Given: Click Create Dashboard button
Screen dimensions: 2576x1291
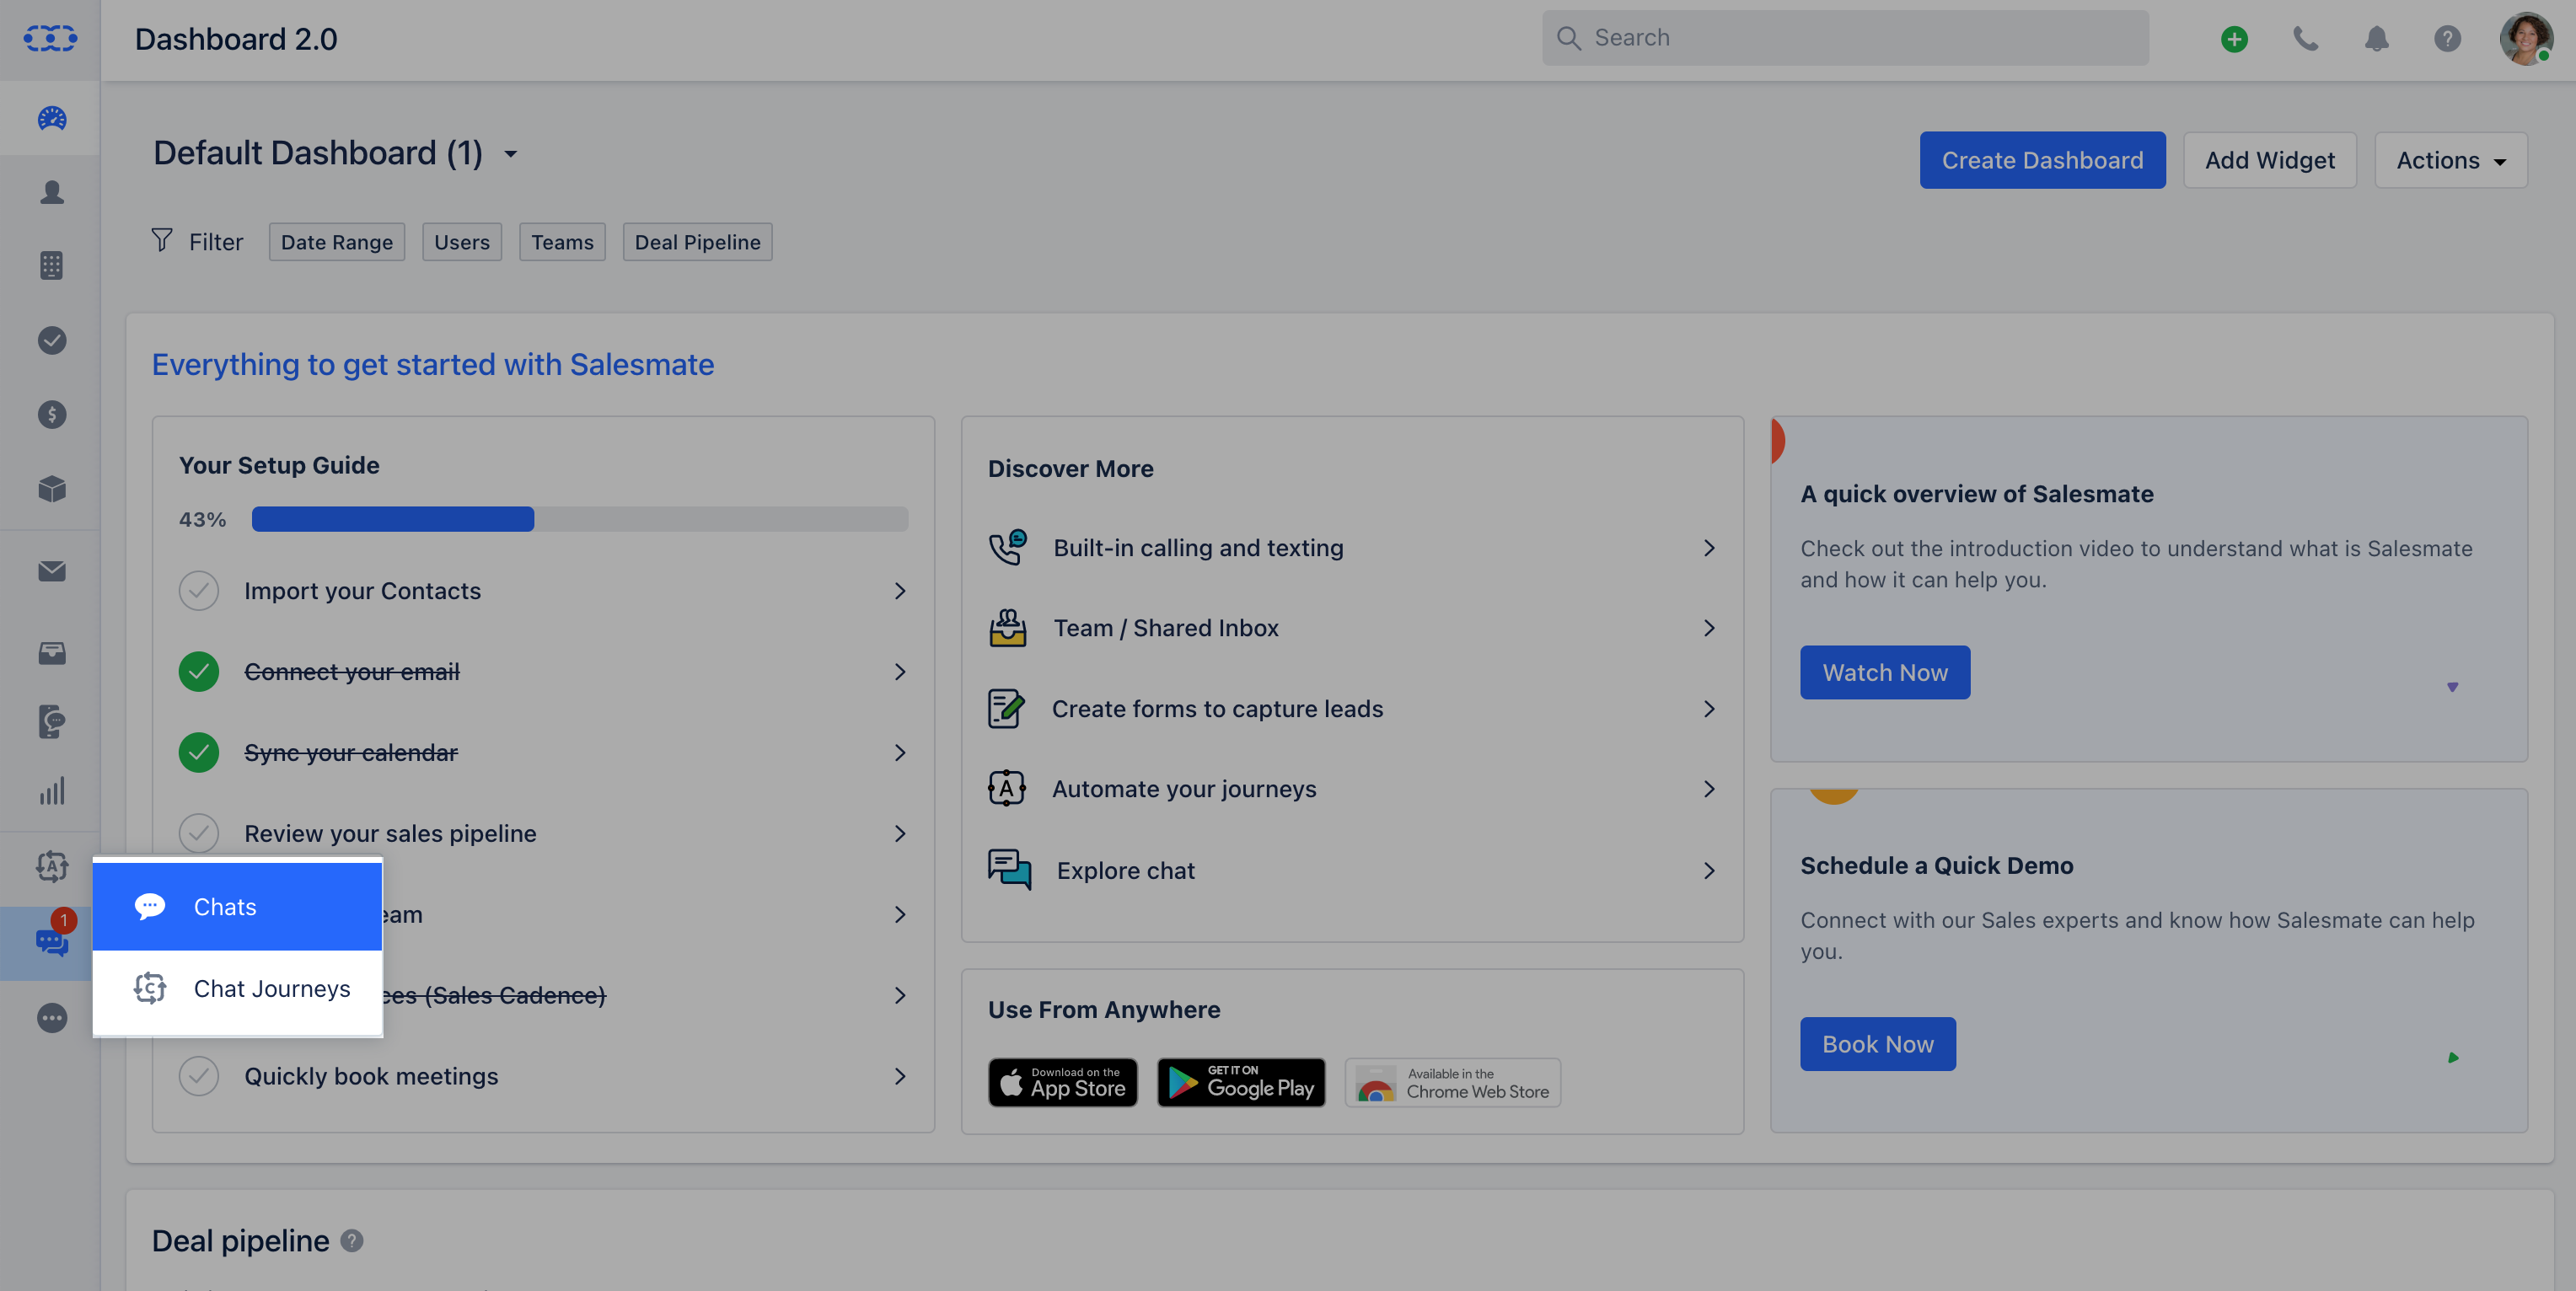Looking at the screenshot, I should 2042,160.
